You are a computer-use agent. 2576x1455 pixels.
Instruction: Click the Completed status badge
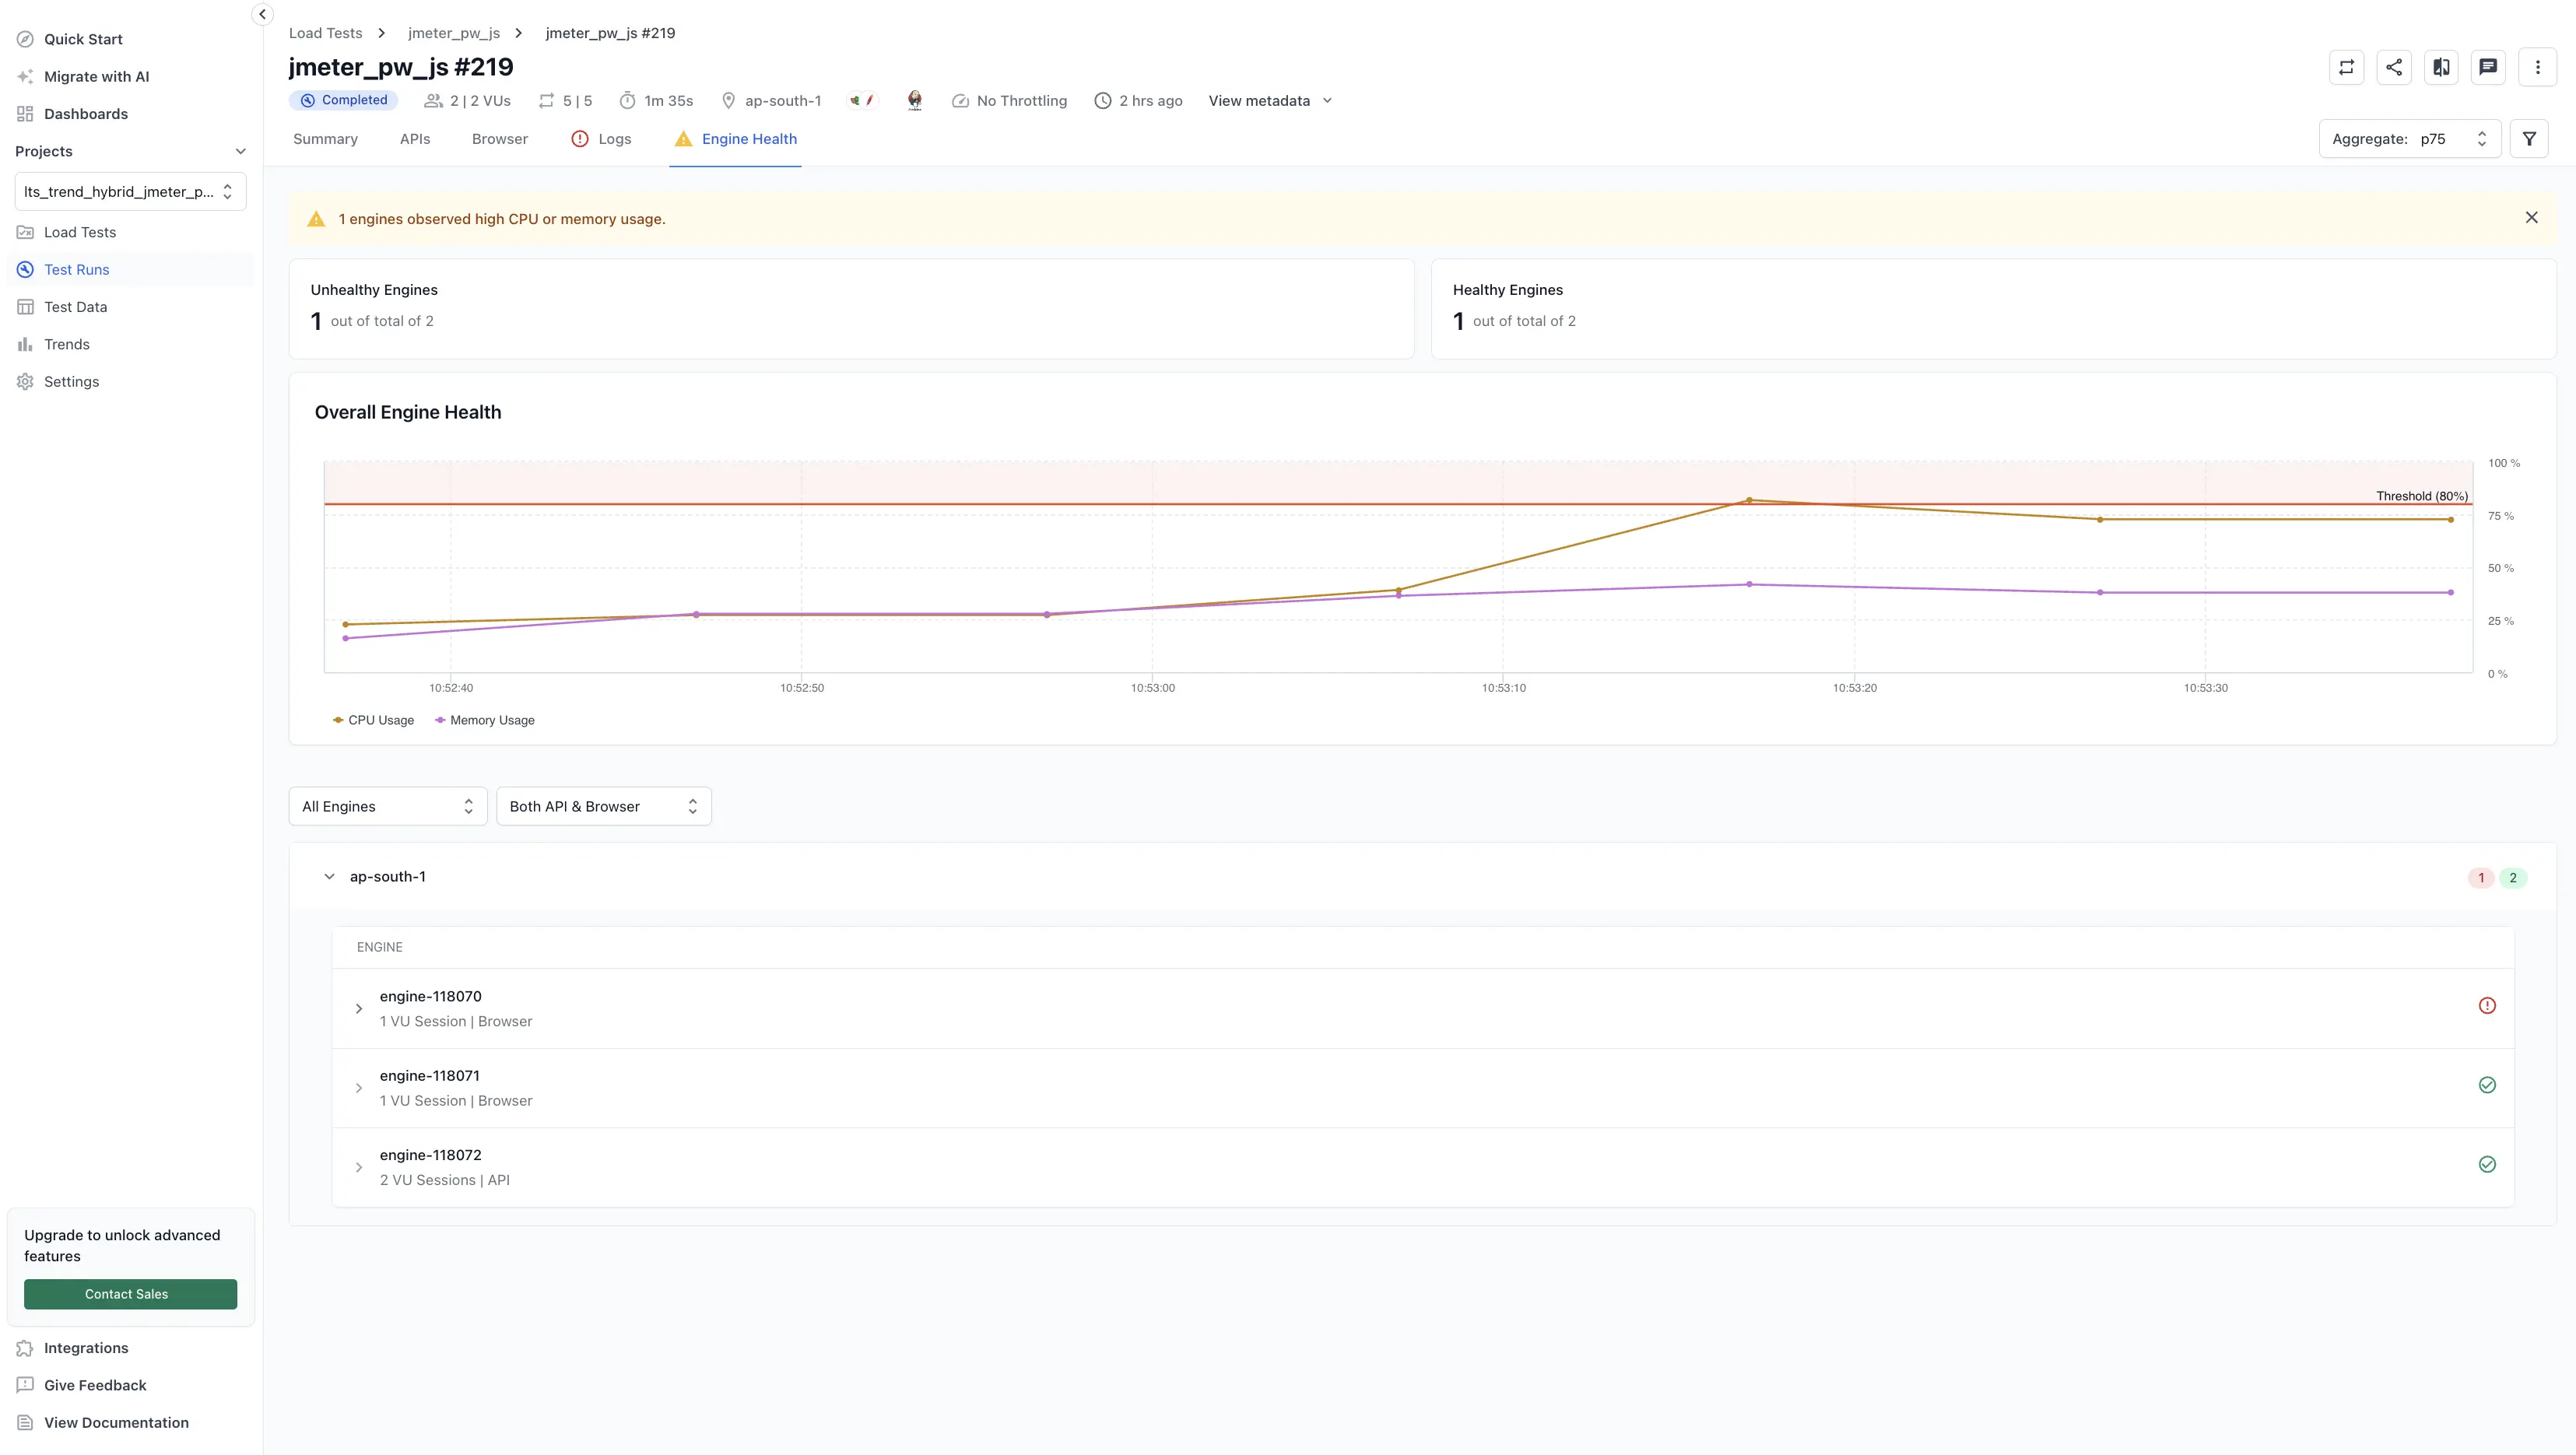[344, 100]
